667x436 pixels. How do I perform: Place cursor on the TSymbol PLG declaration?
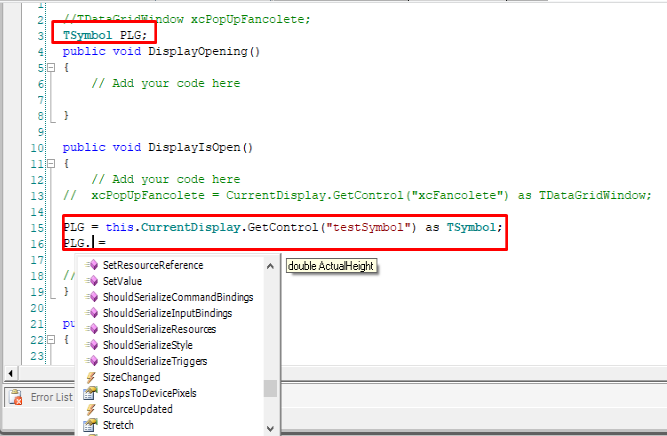click(x=105, y=35)
